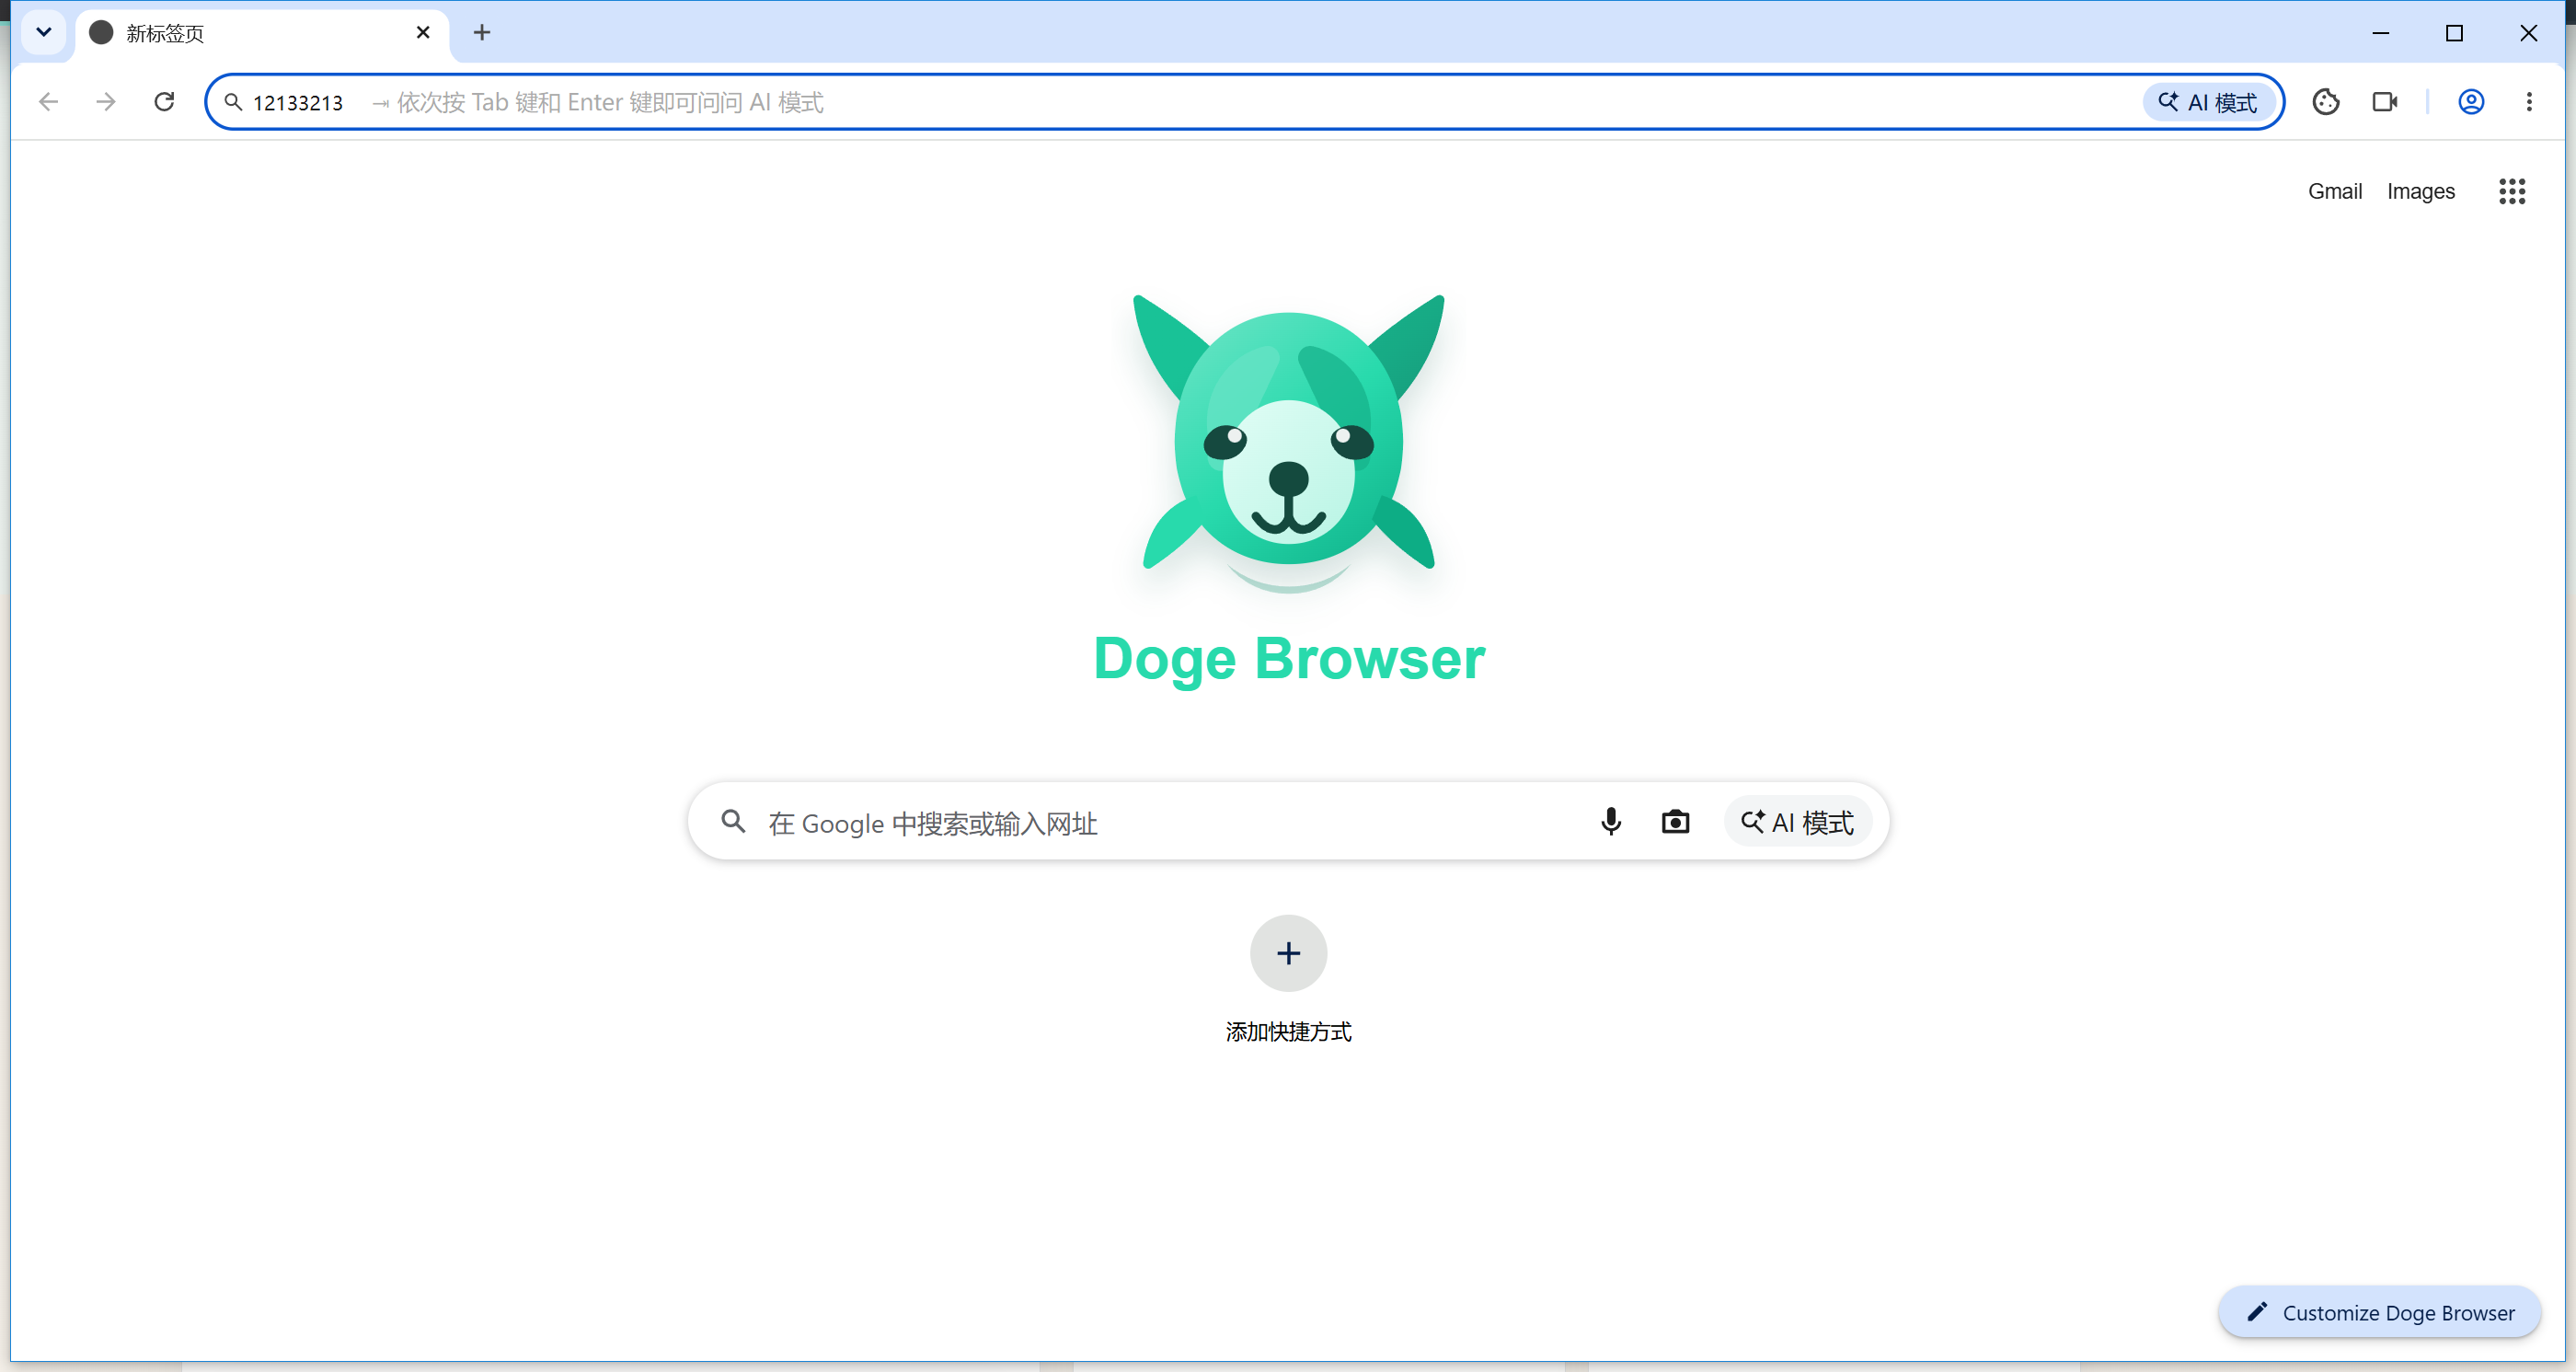
Task: Open a new tab with plus button
Action: [482, 33]
